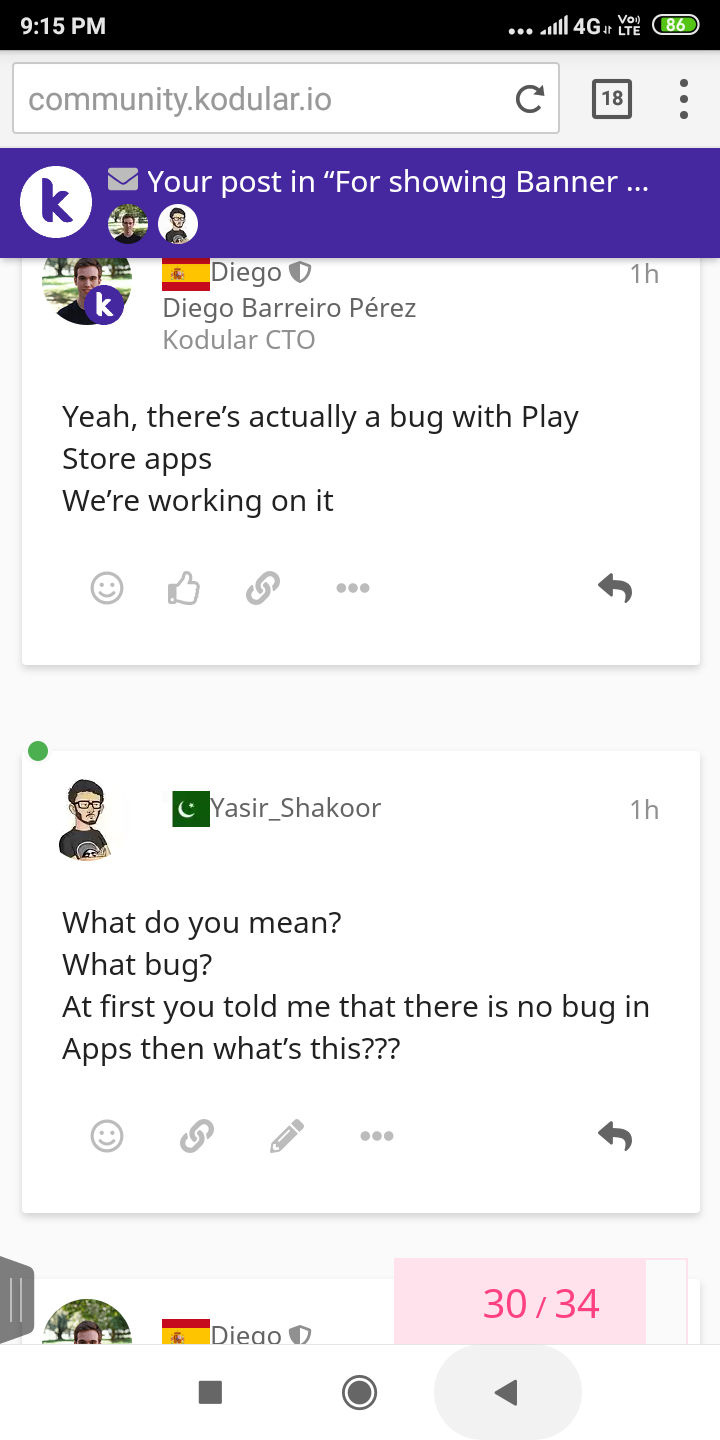Open the browser tab switcher showing 18
The width and height of the screenshot is (720, 1440).
(612, 99)
